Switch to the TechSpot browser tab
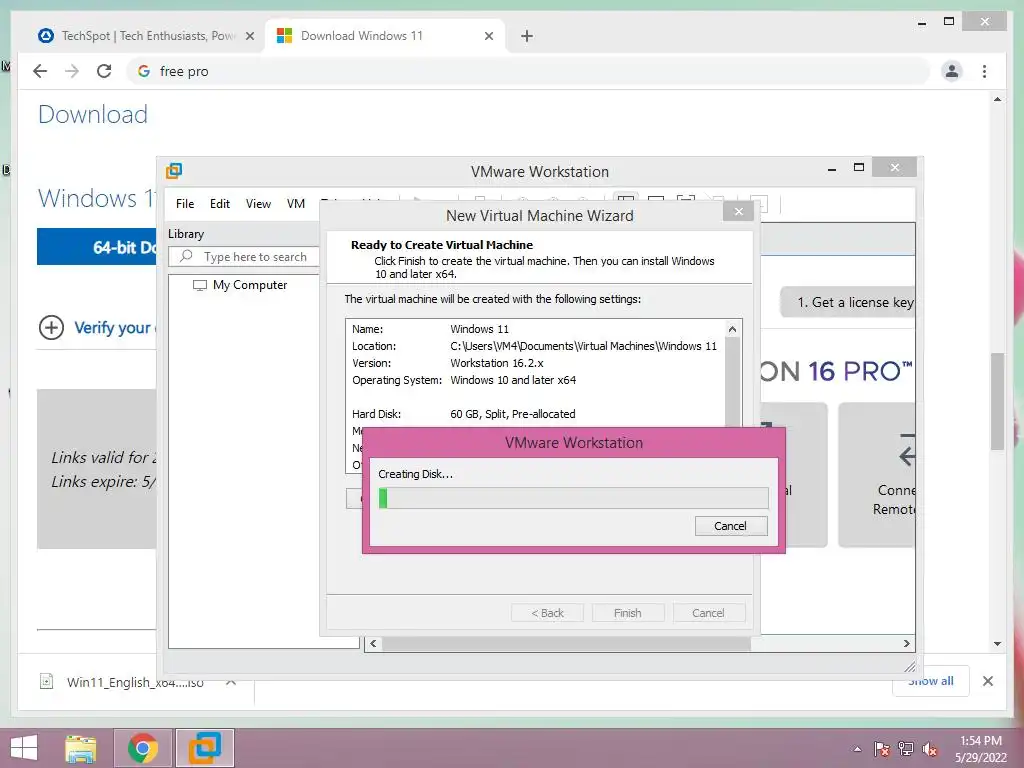Screen dimensions: 1024x768 (146, 36)
